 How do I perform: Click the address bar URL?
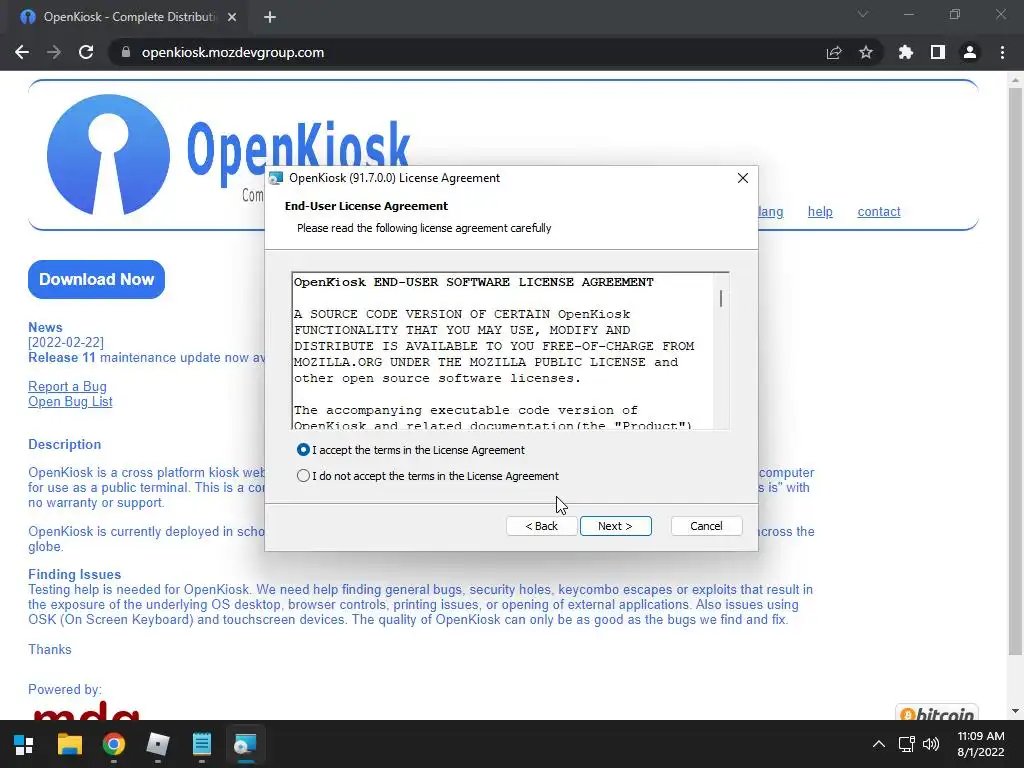[x=232, y=52]
